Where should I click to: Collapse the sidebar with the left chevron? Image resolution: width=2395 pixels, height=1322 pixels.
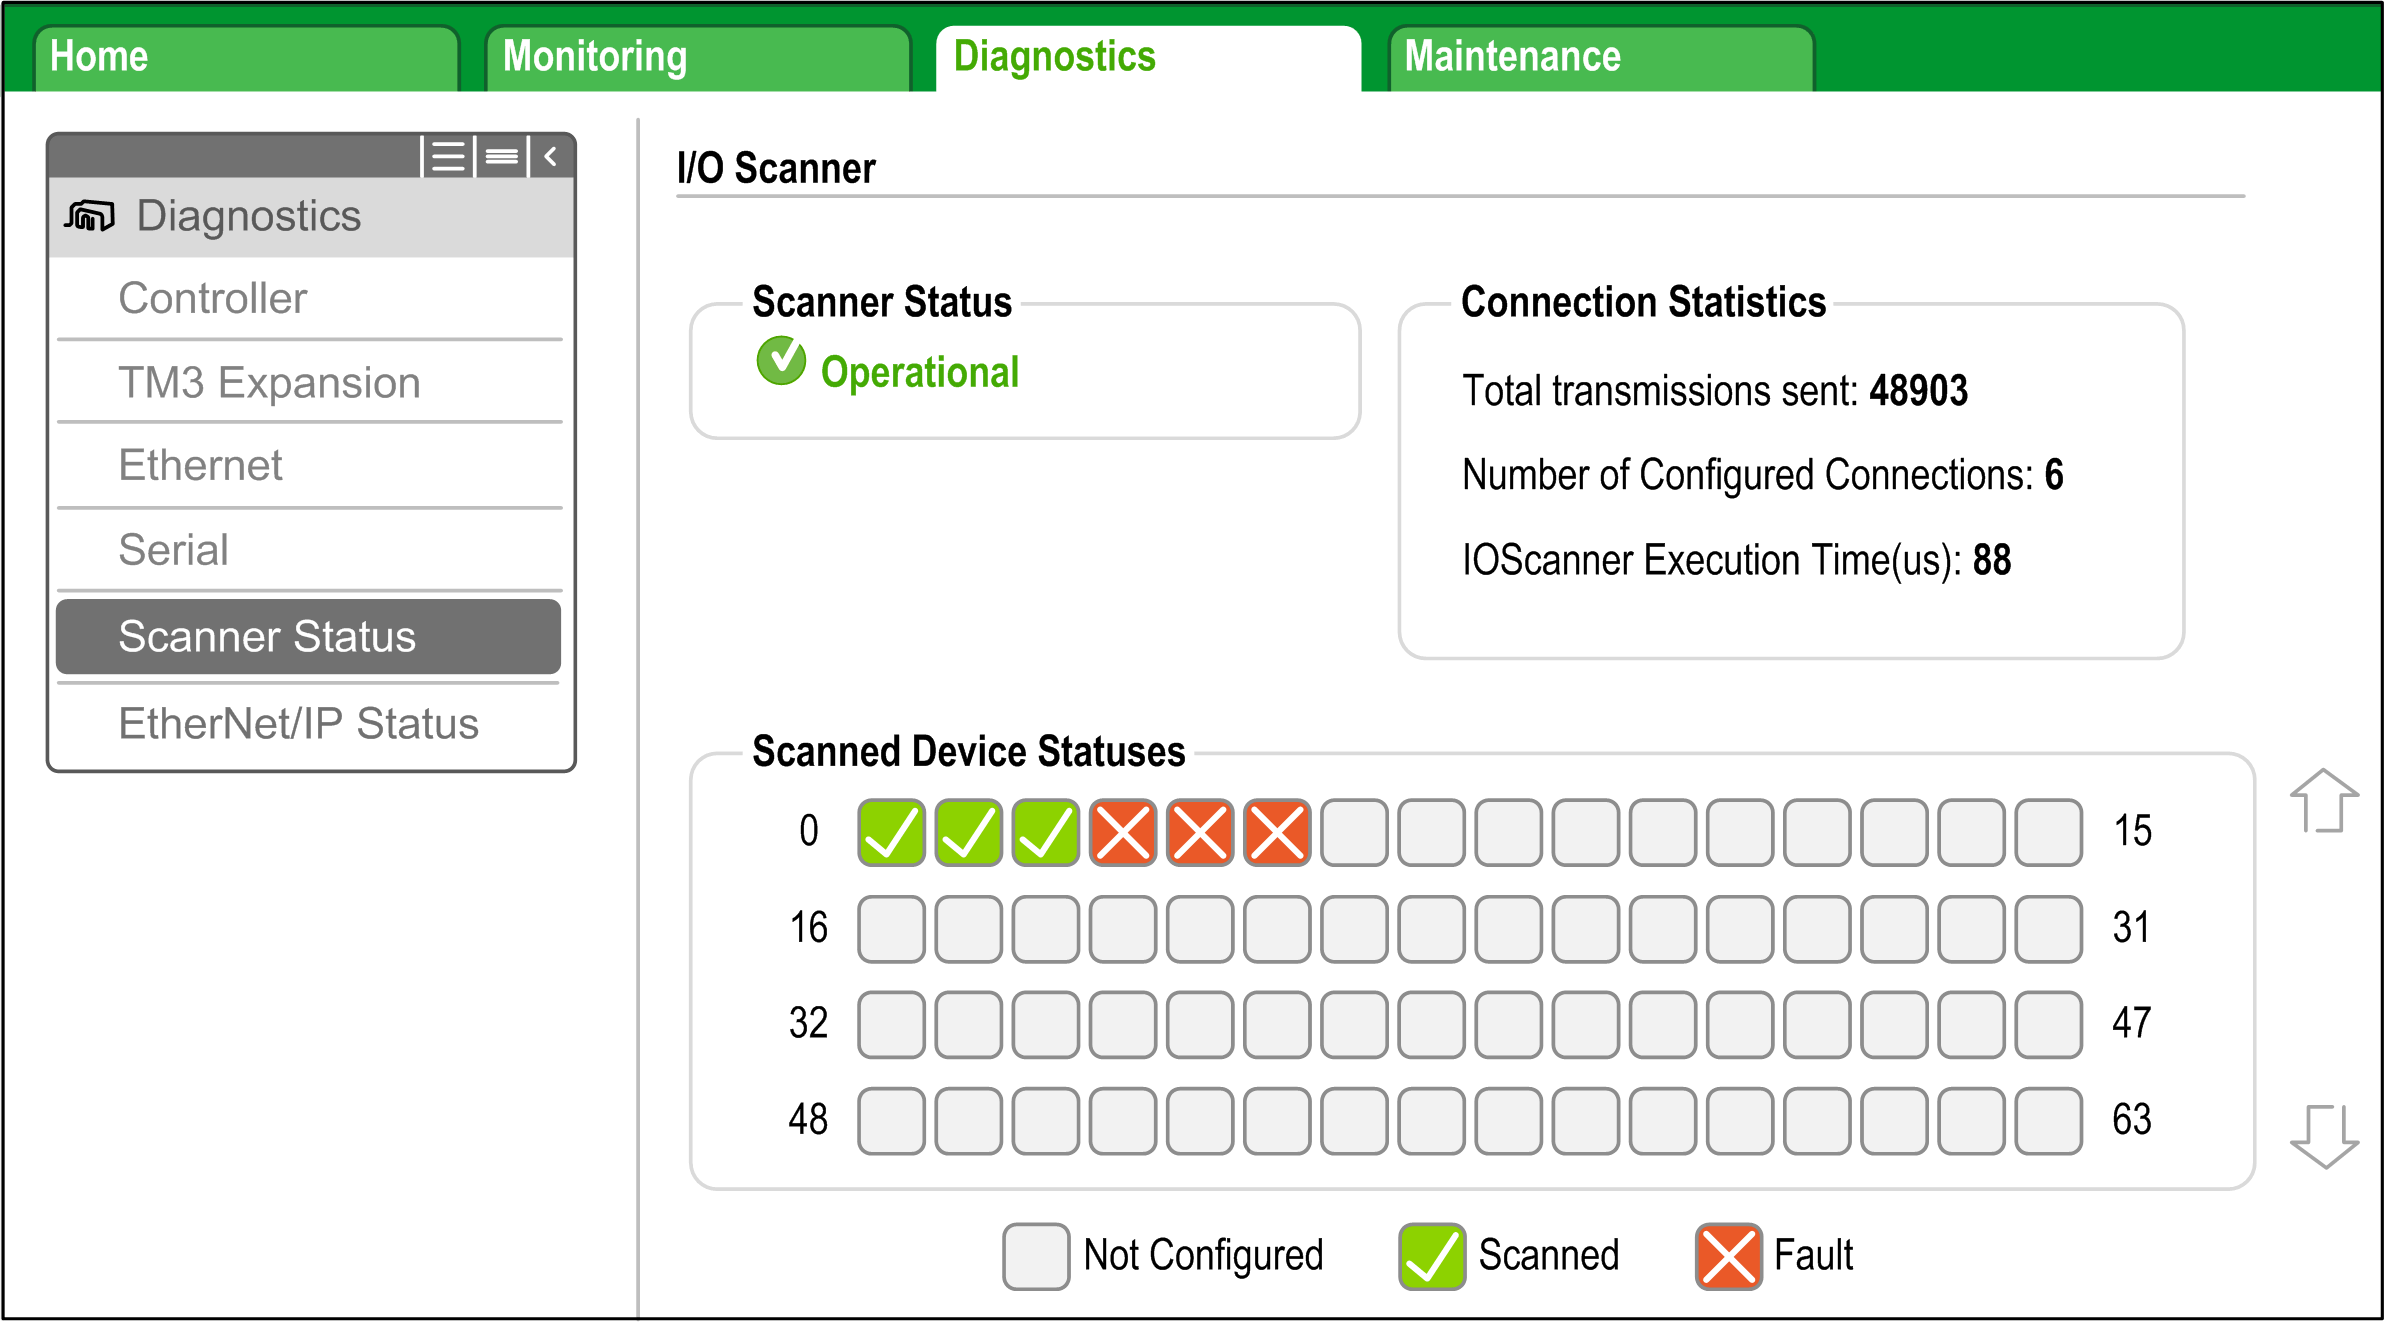click(x=550, y=157)
